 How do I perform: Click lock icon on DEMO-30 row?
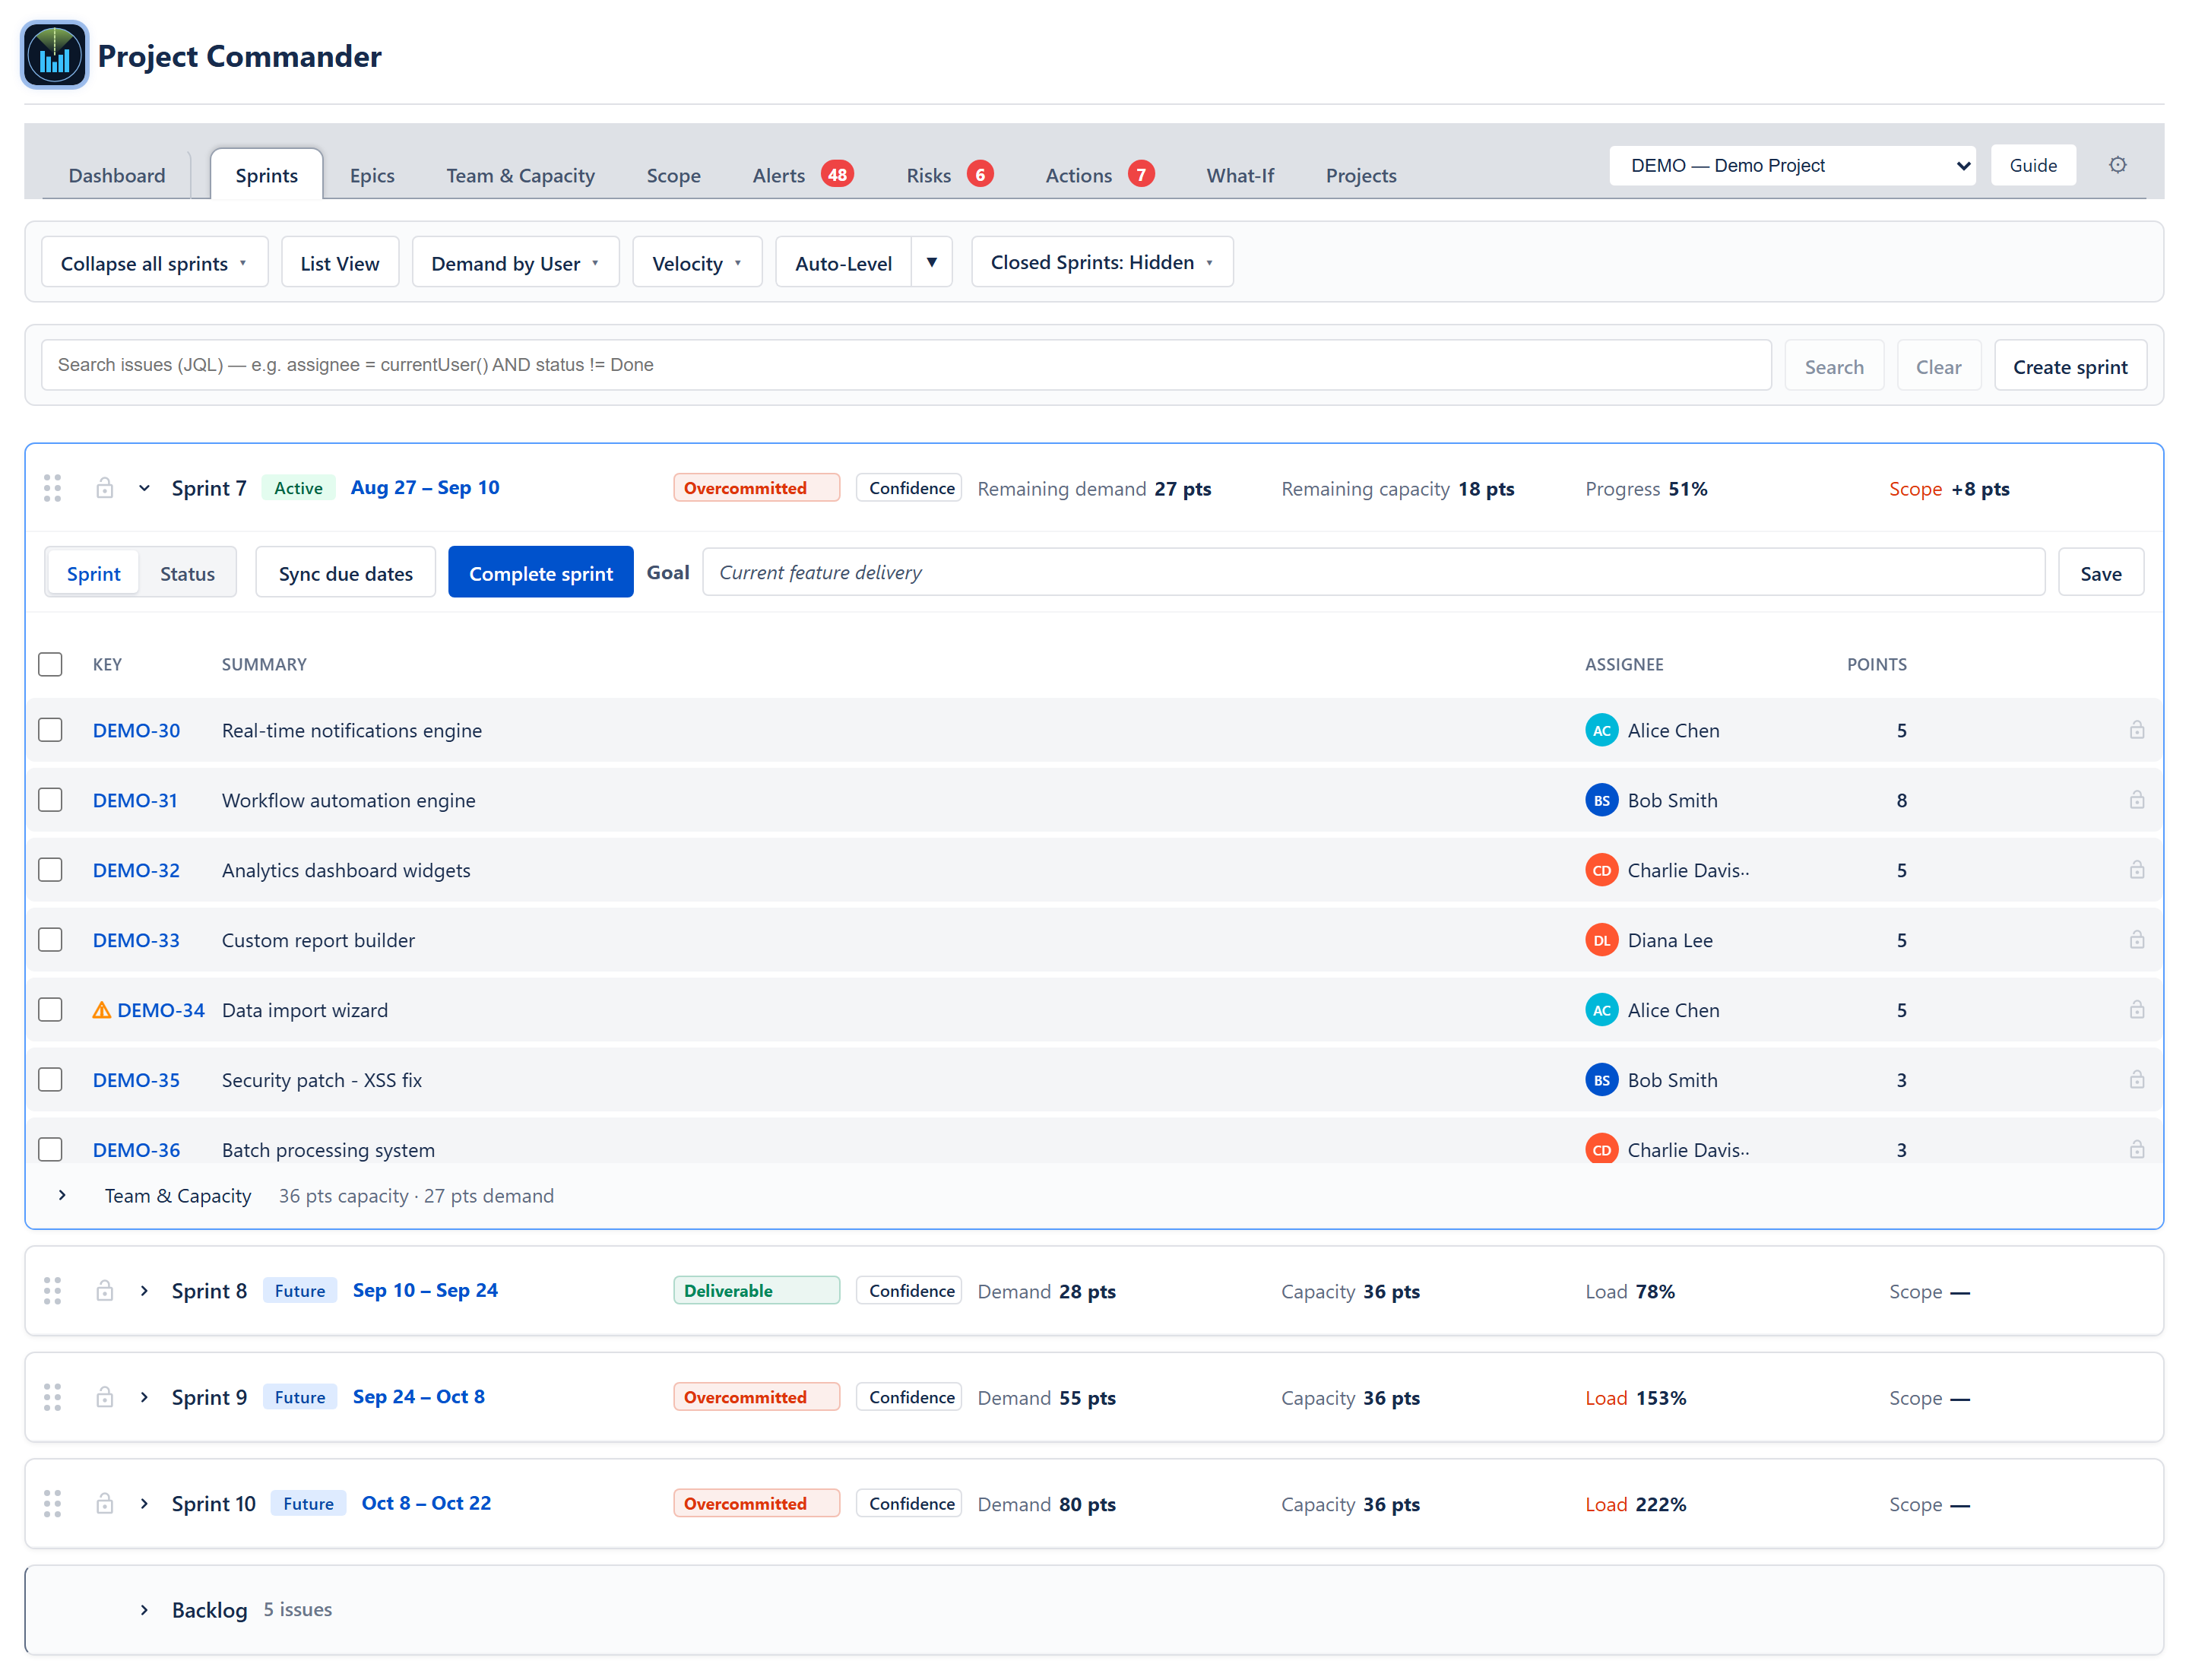[x=2136, y=730]
